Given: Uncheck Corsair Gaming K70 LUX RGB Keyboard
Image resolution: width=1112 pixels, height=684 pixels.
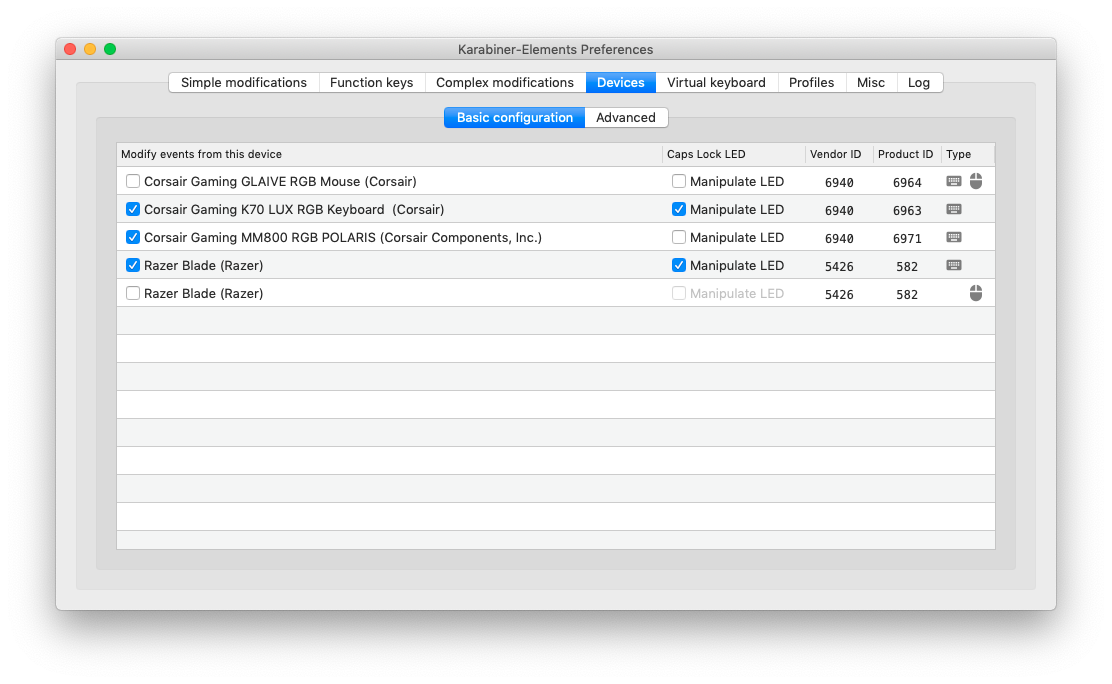Looking at the screenshot, I should coord(133,209).
